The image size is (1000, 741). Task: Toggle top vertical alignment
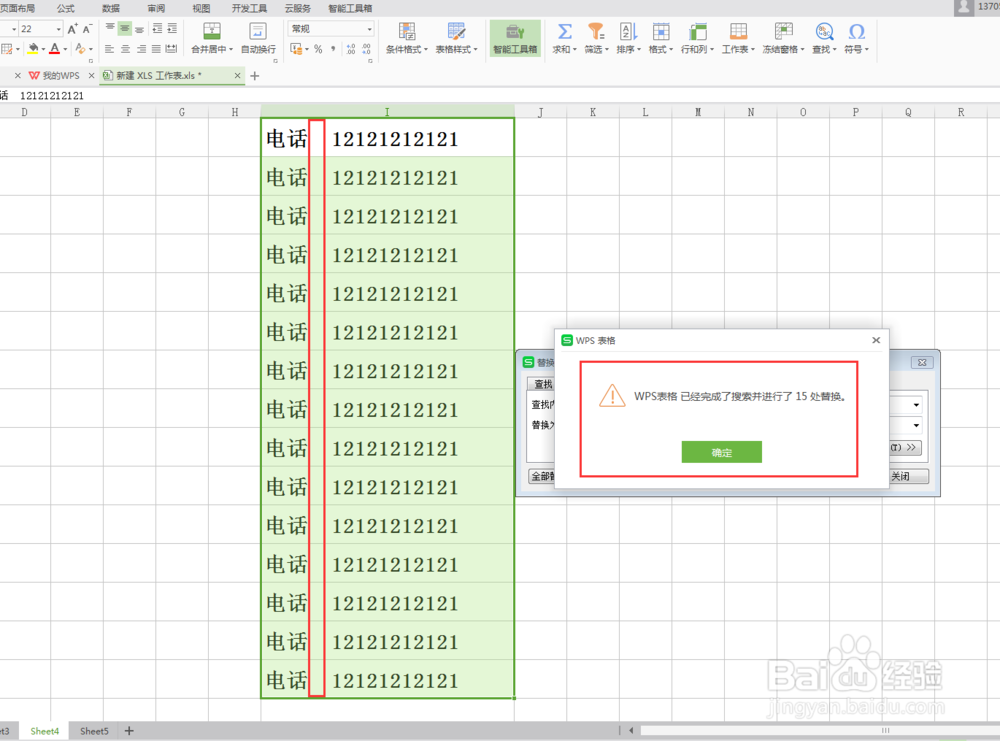(x=110, y=28)
